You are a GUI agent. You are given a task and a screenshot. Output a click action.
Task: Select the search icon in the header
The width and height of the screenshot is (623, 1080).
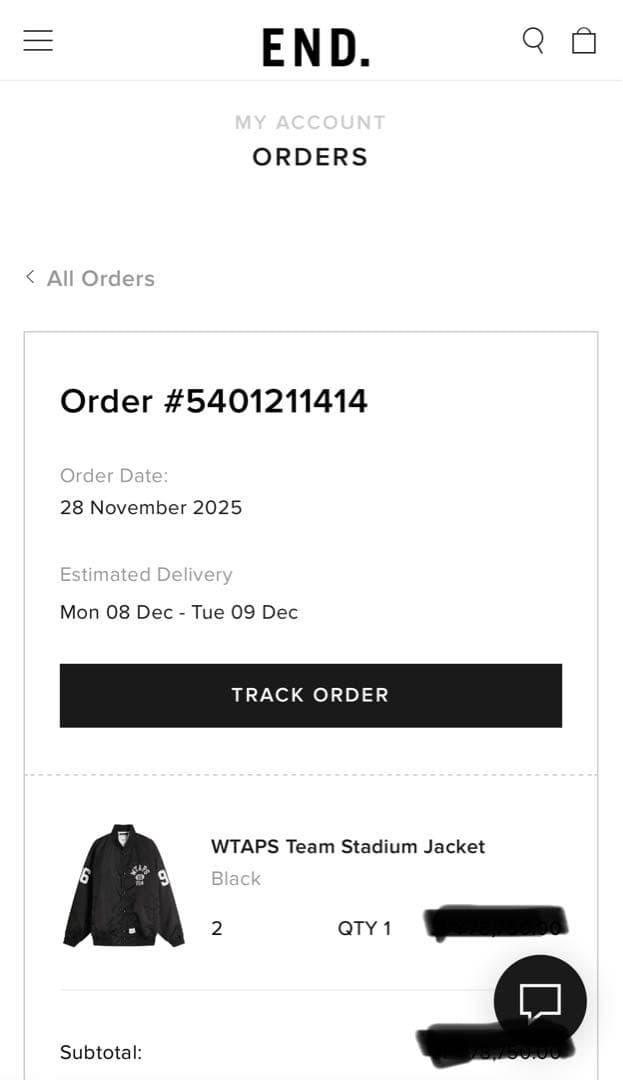click(x=533, y=40)
